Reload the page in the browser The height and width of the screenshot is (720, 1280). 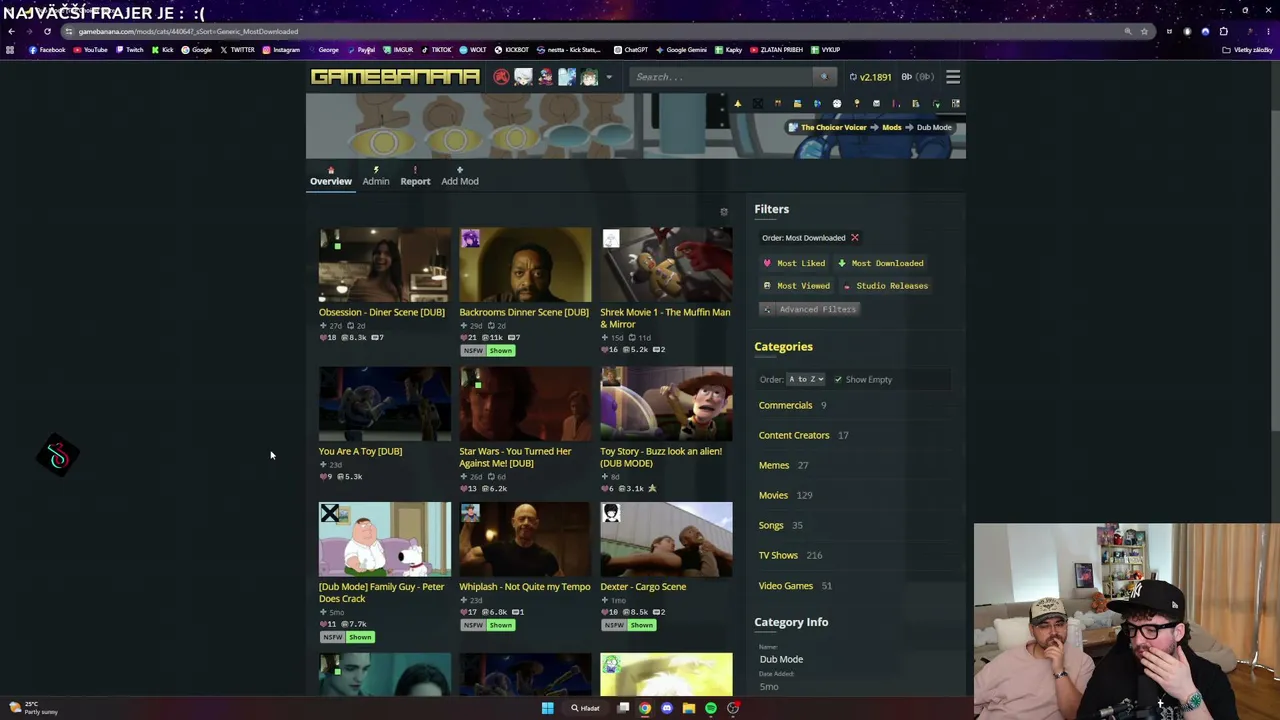click(x=47, y=31)
